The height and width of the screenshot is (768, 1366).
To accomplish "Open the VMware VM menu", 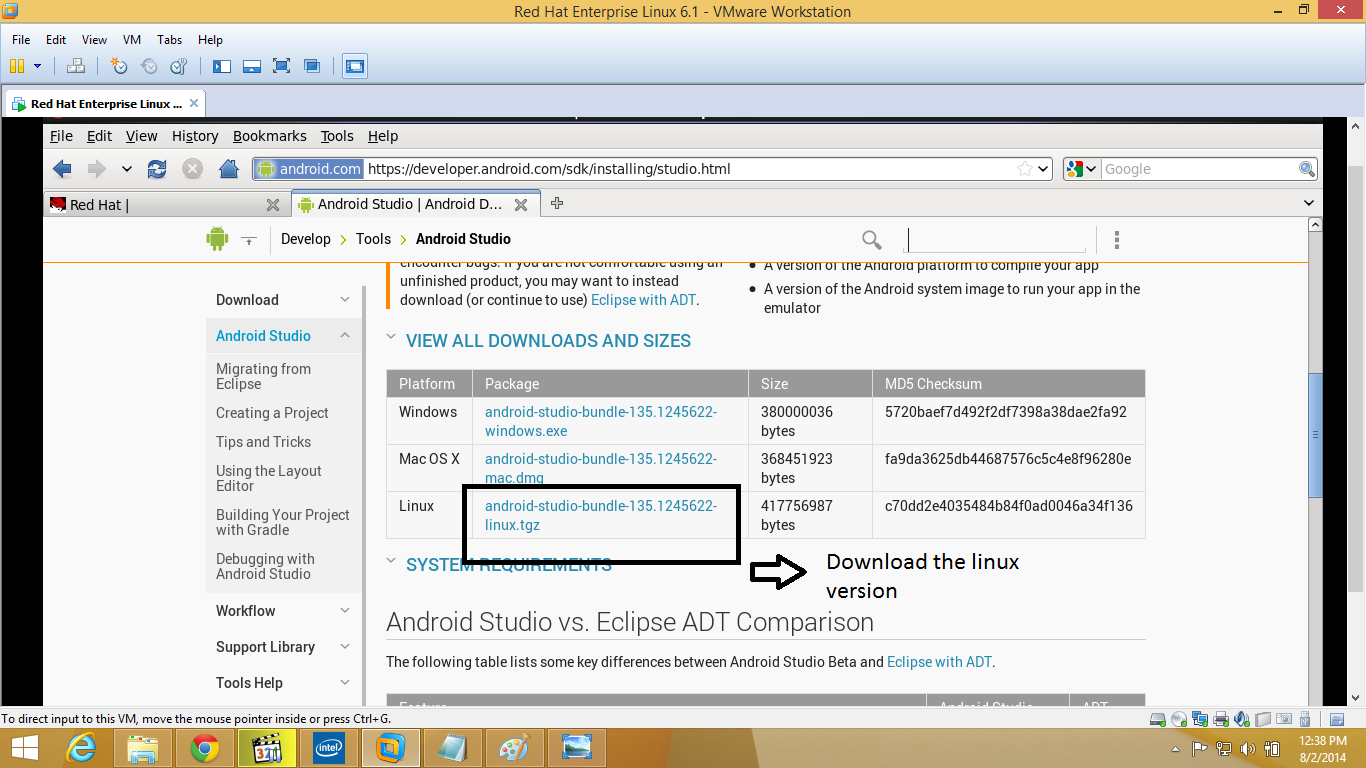I will pos(132,40).
